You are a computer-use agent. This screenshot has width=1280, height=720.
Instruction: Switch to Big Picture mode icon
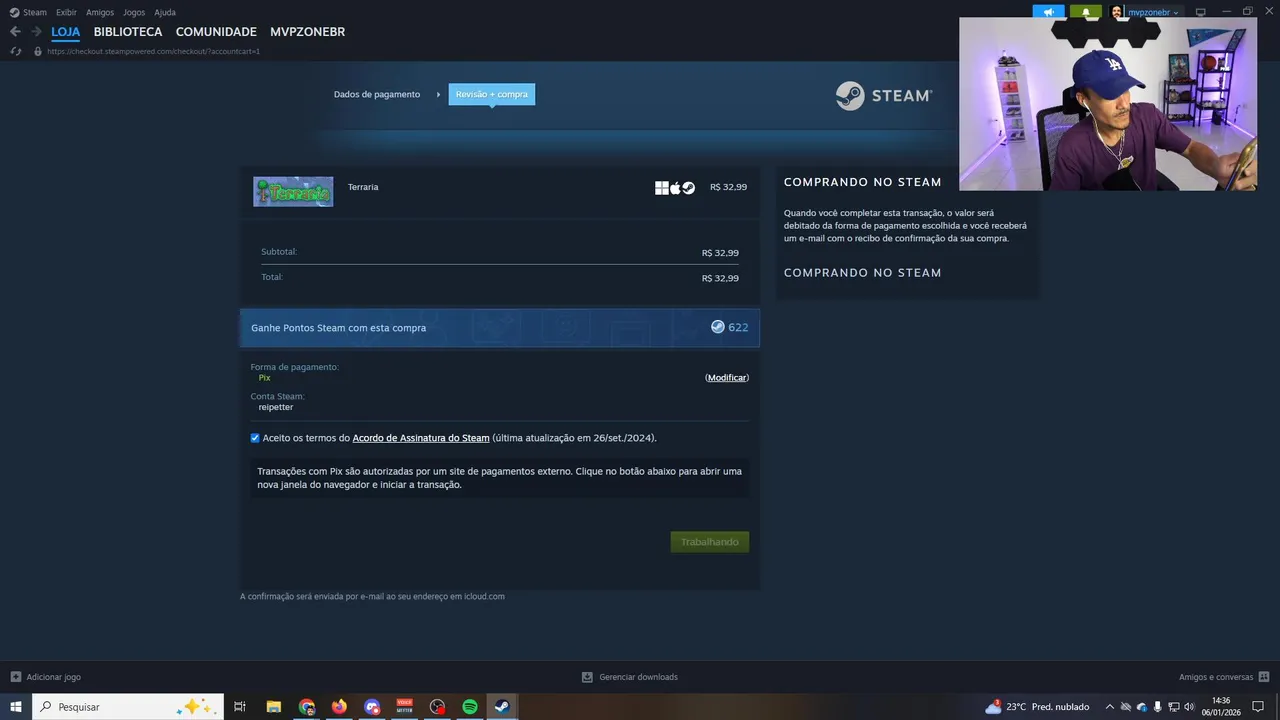point(1201,12)
